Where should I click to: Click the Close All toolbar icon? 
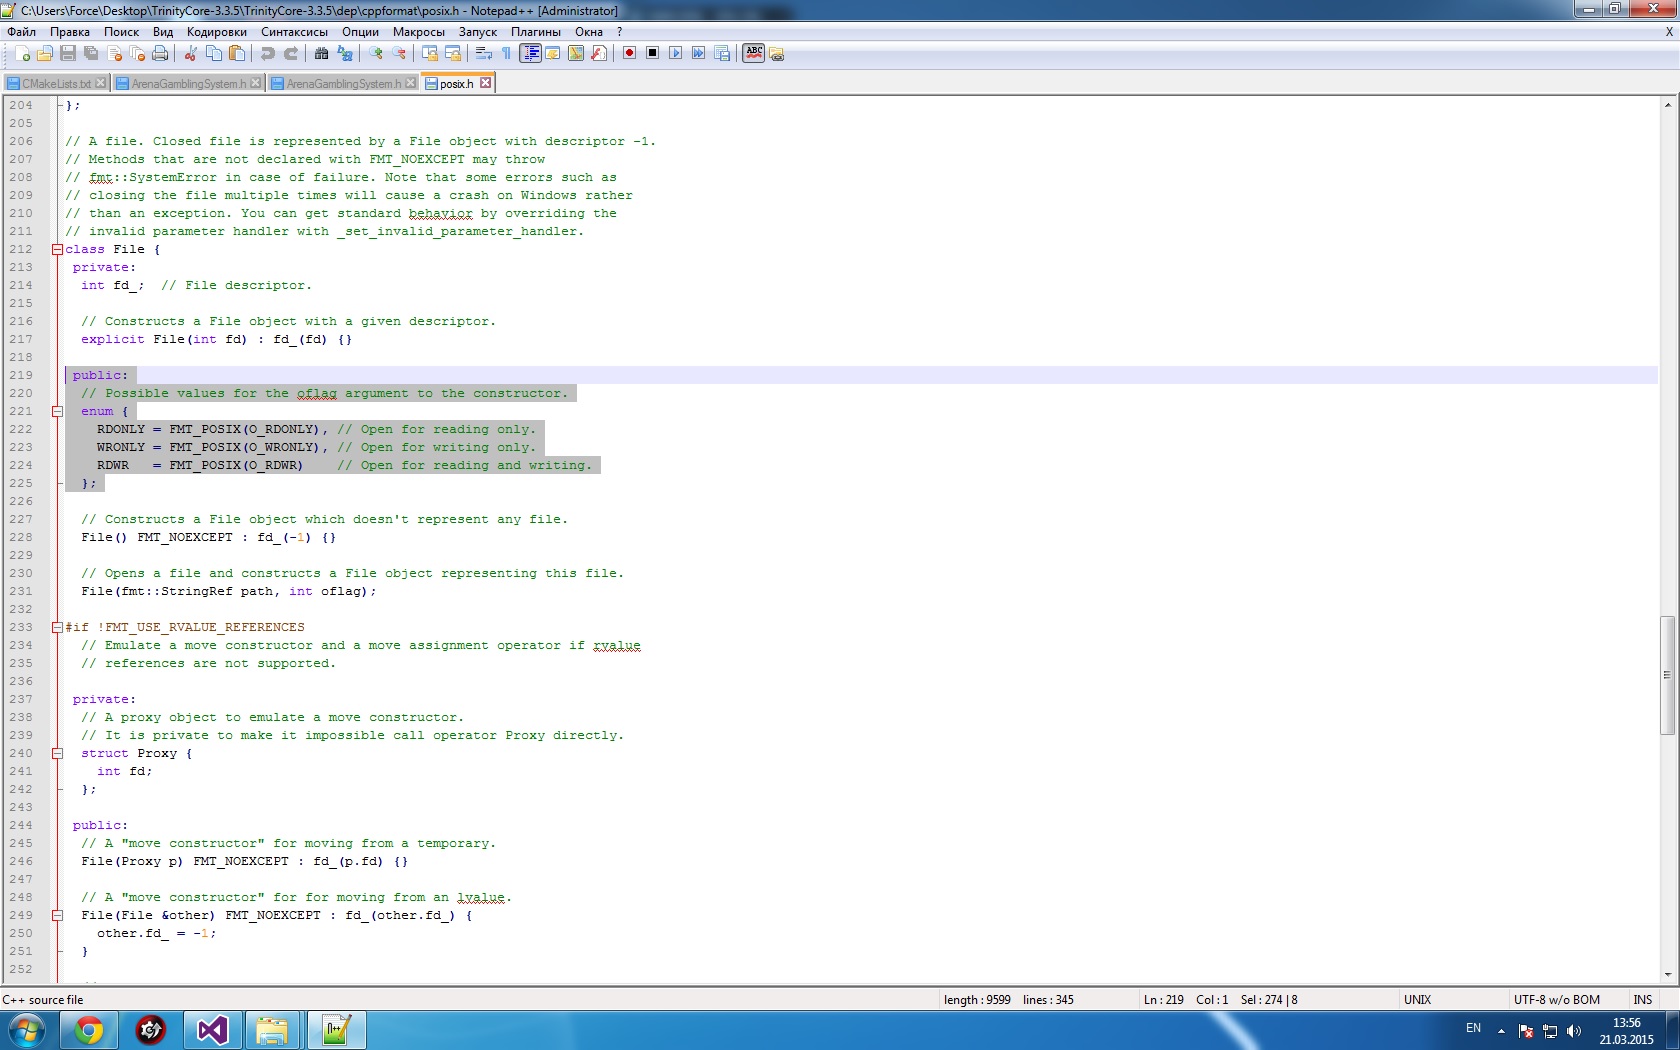pyautogui.click(x=137, y=54)
